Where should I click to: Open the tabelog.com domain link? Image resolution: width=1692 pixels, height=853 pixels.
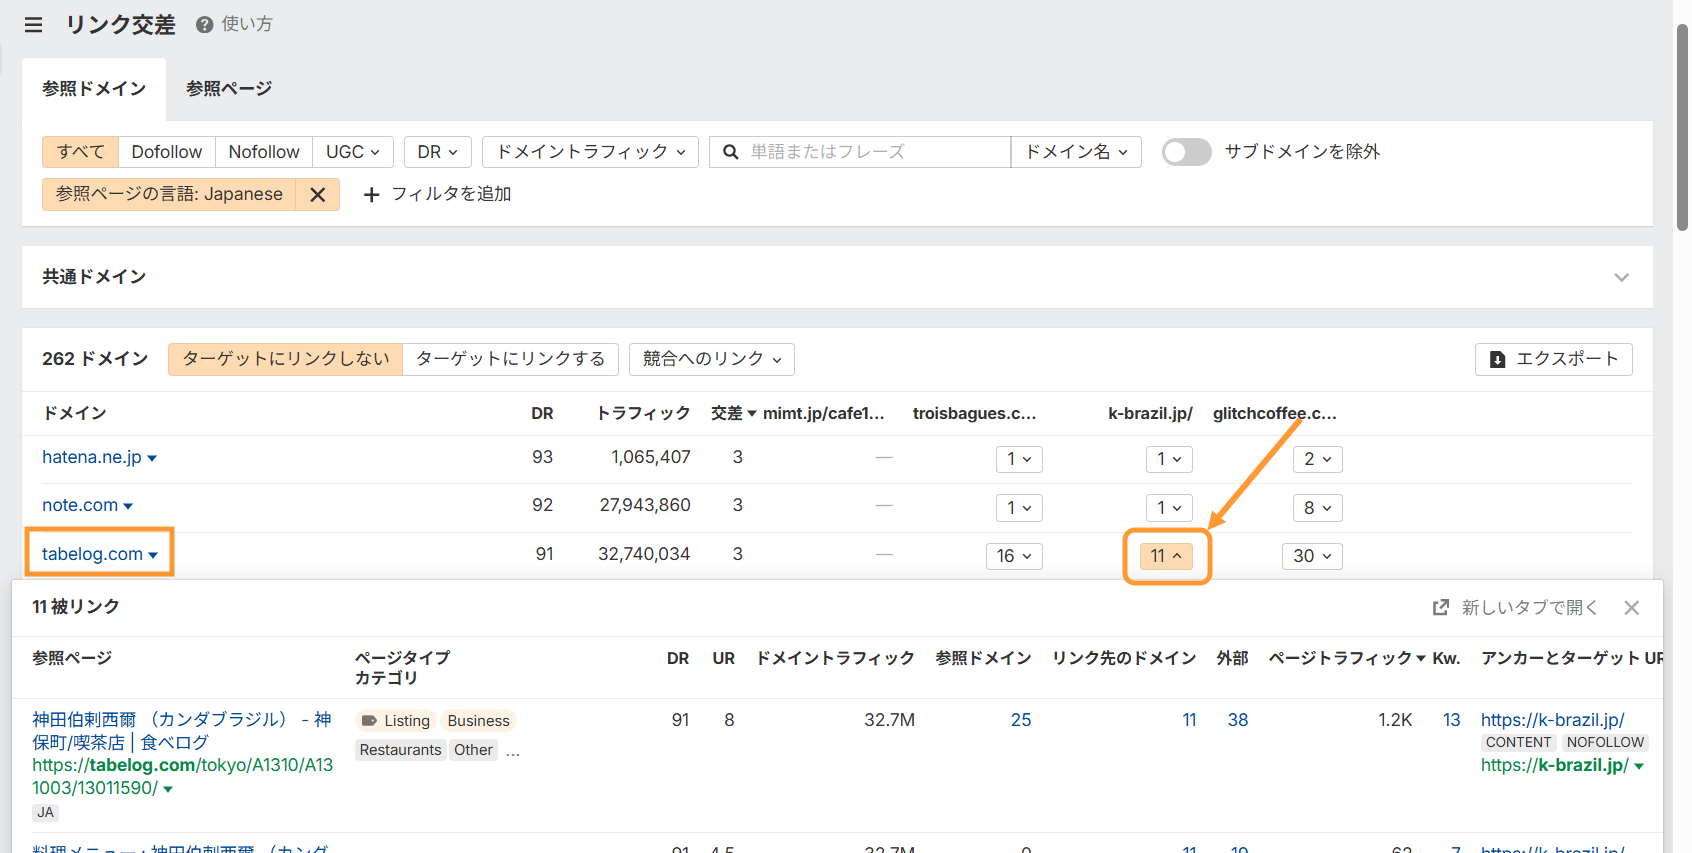click(x=92, y=554)
